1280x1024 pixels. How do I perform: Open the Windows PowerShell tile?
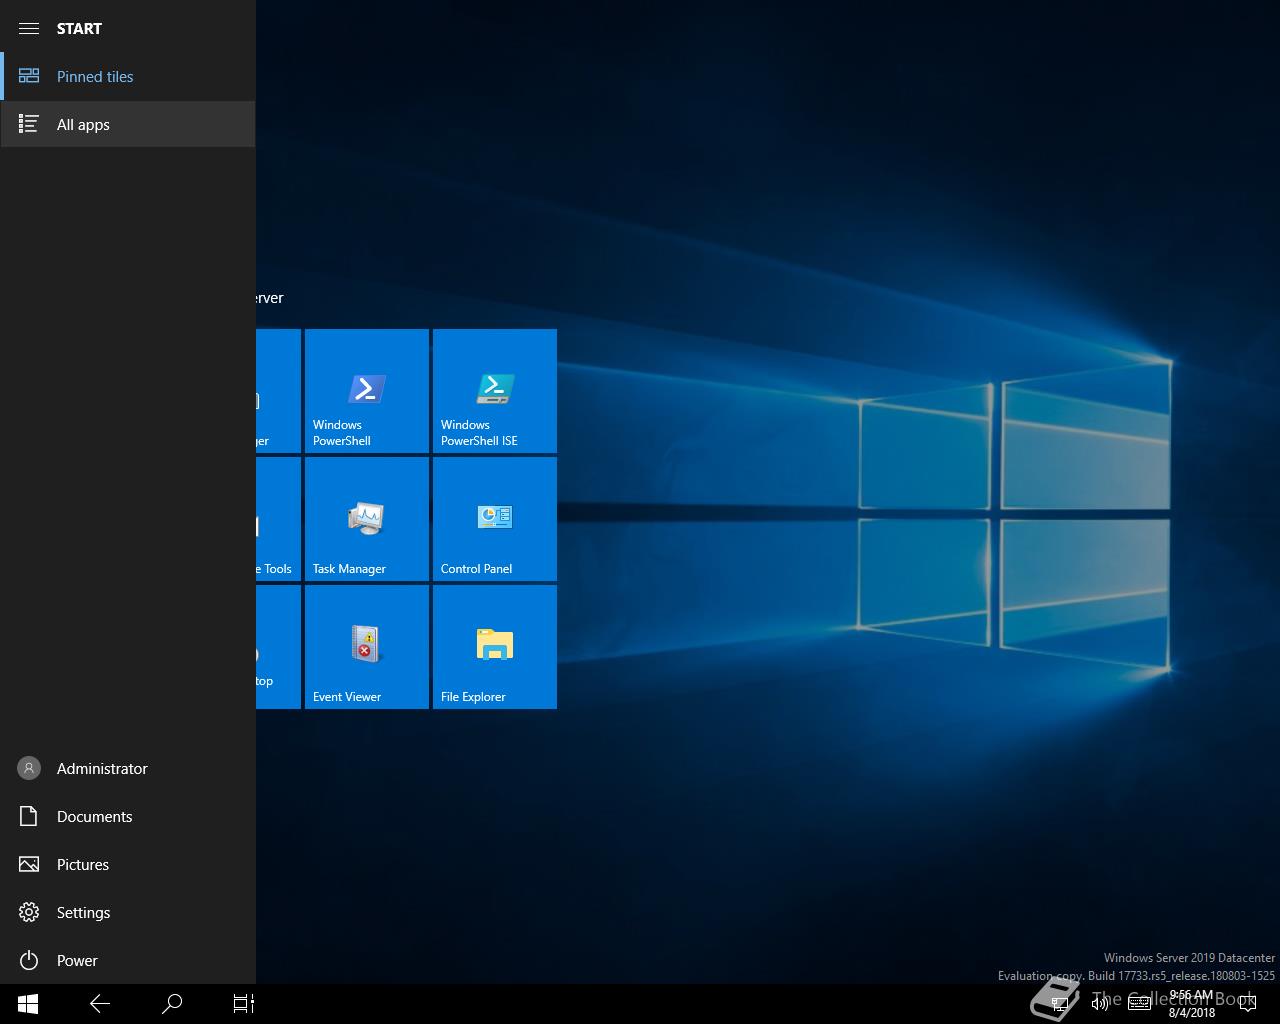[367, 391]
